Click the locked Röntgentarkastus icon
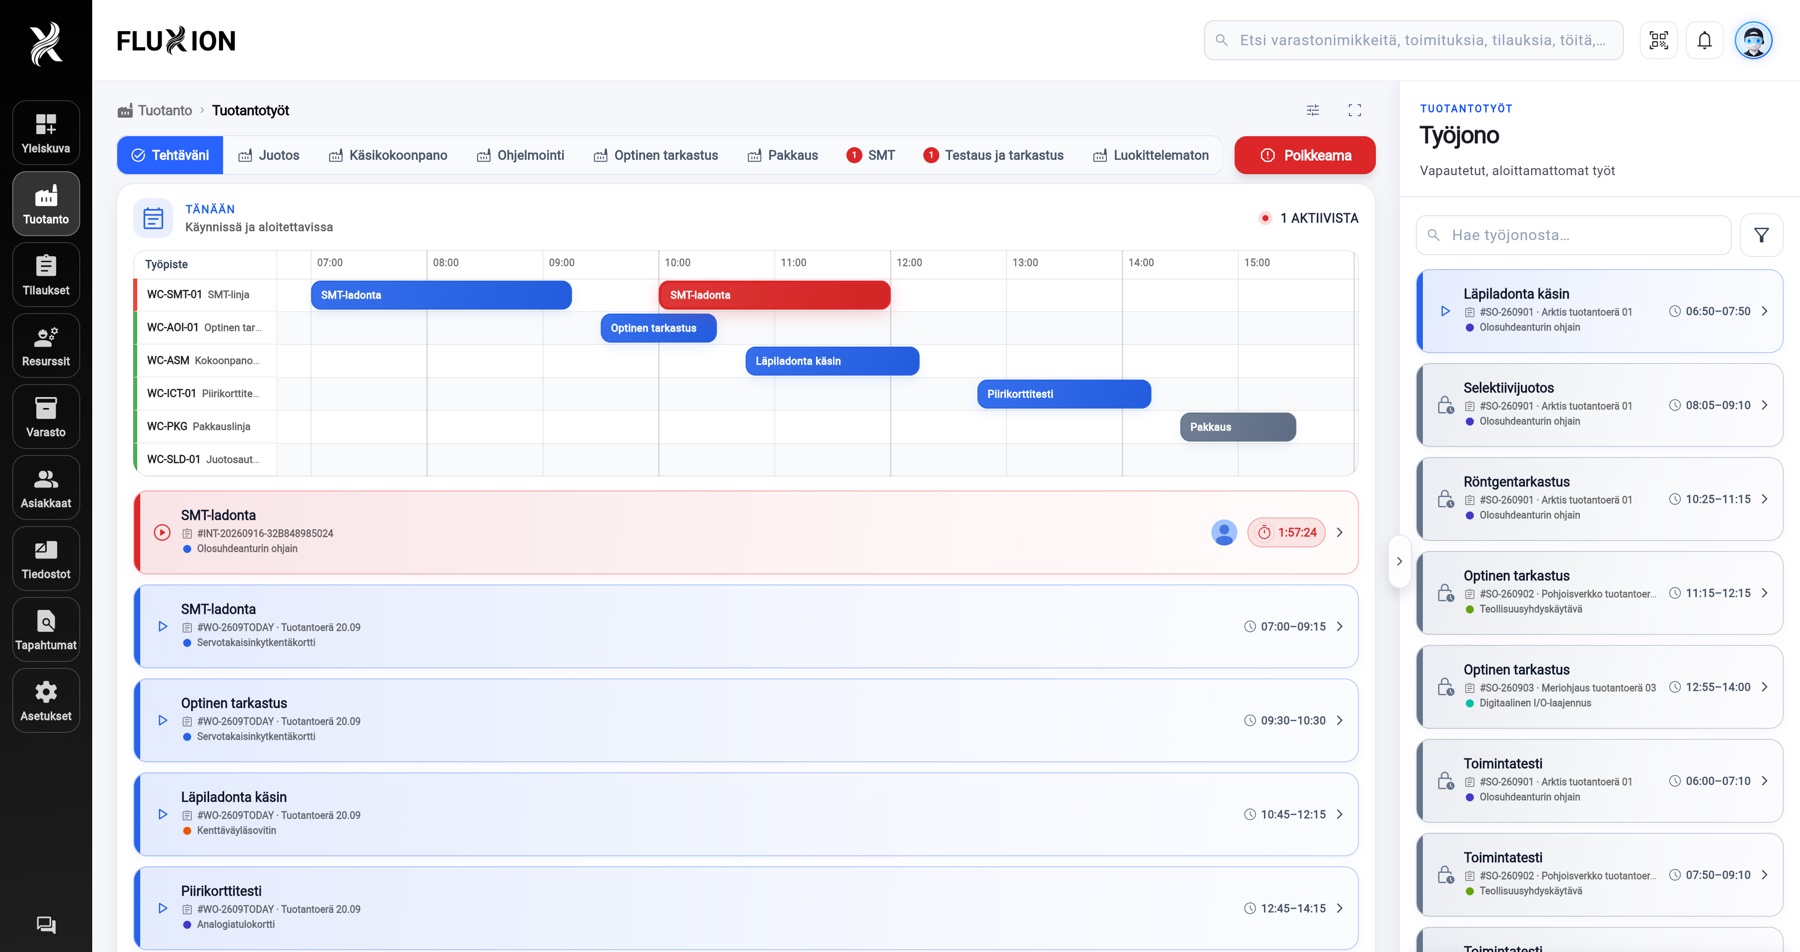1800x952 pixels. point(1445,499)
